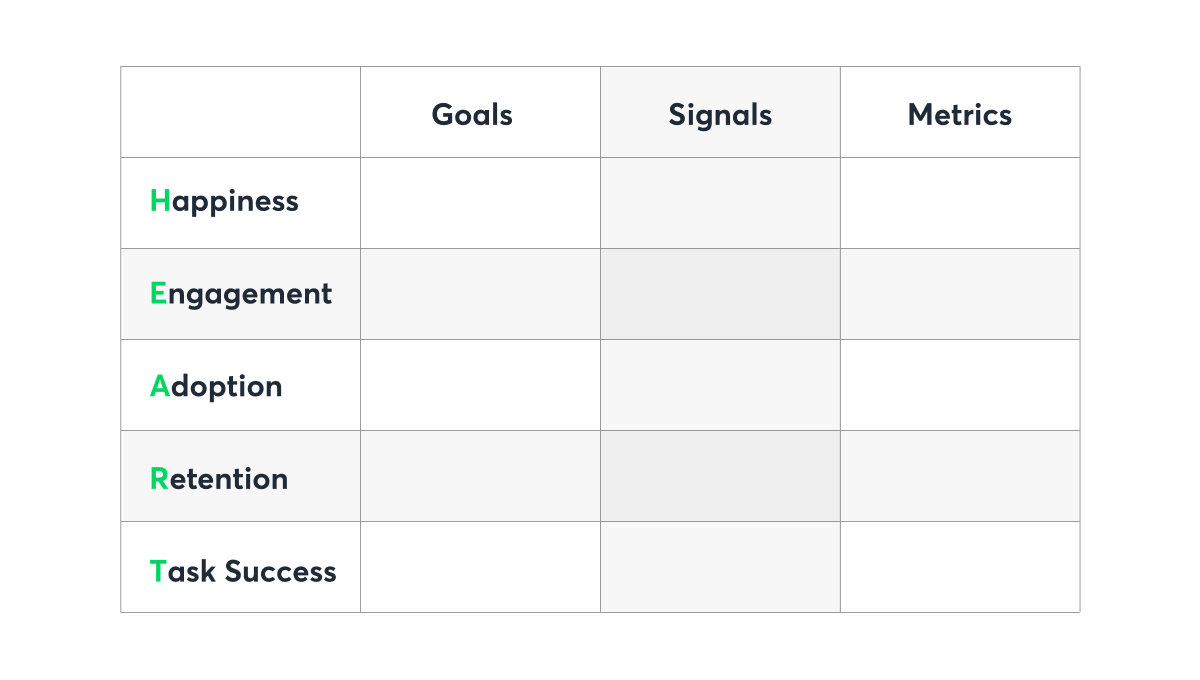Screen dimensions: 1200x680
Task: Click the Task Success Metrics cell
Action: pyautogui.click(x=960, y=567)
